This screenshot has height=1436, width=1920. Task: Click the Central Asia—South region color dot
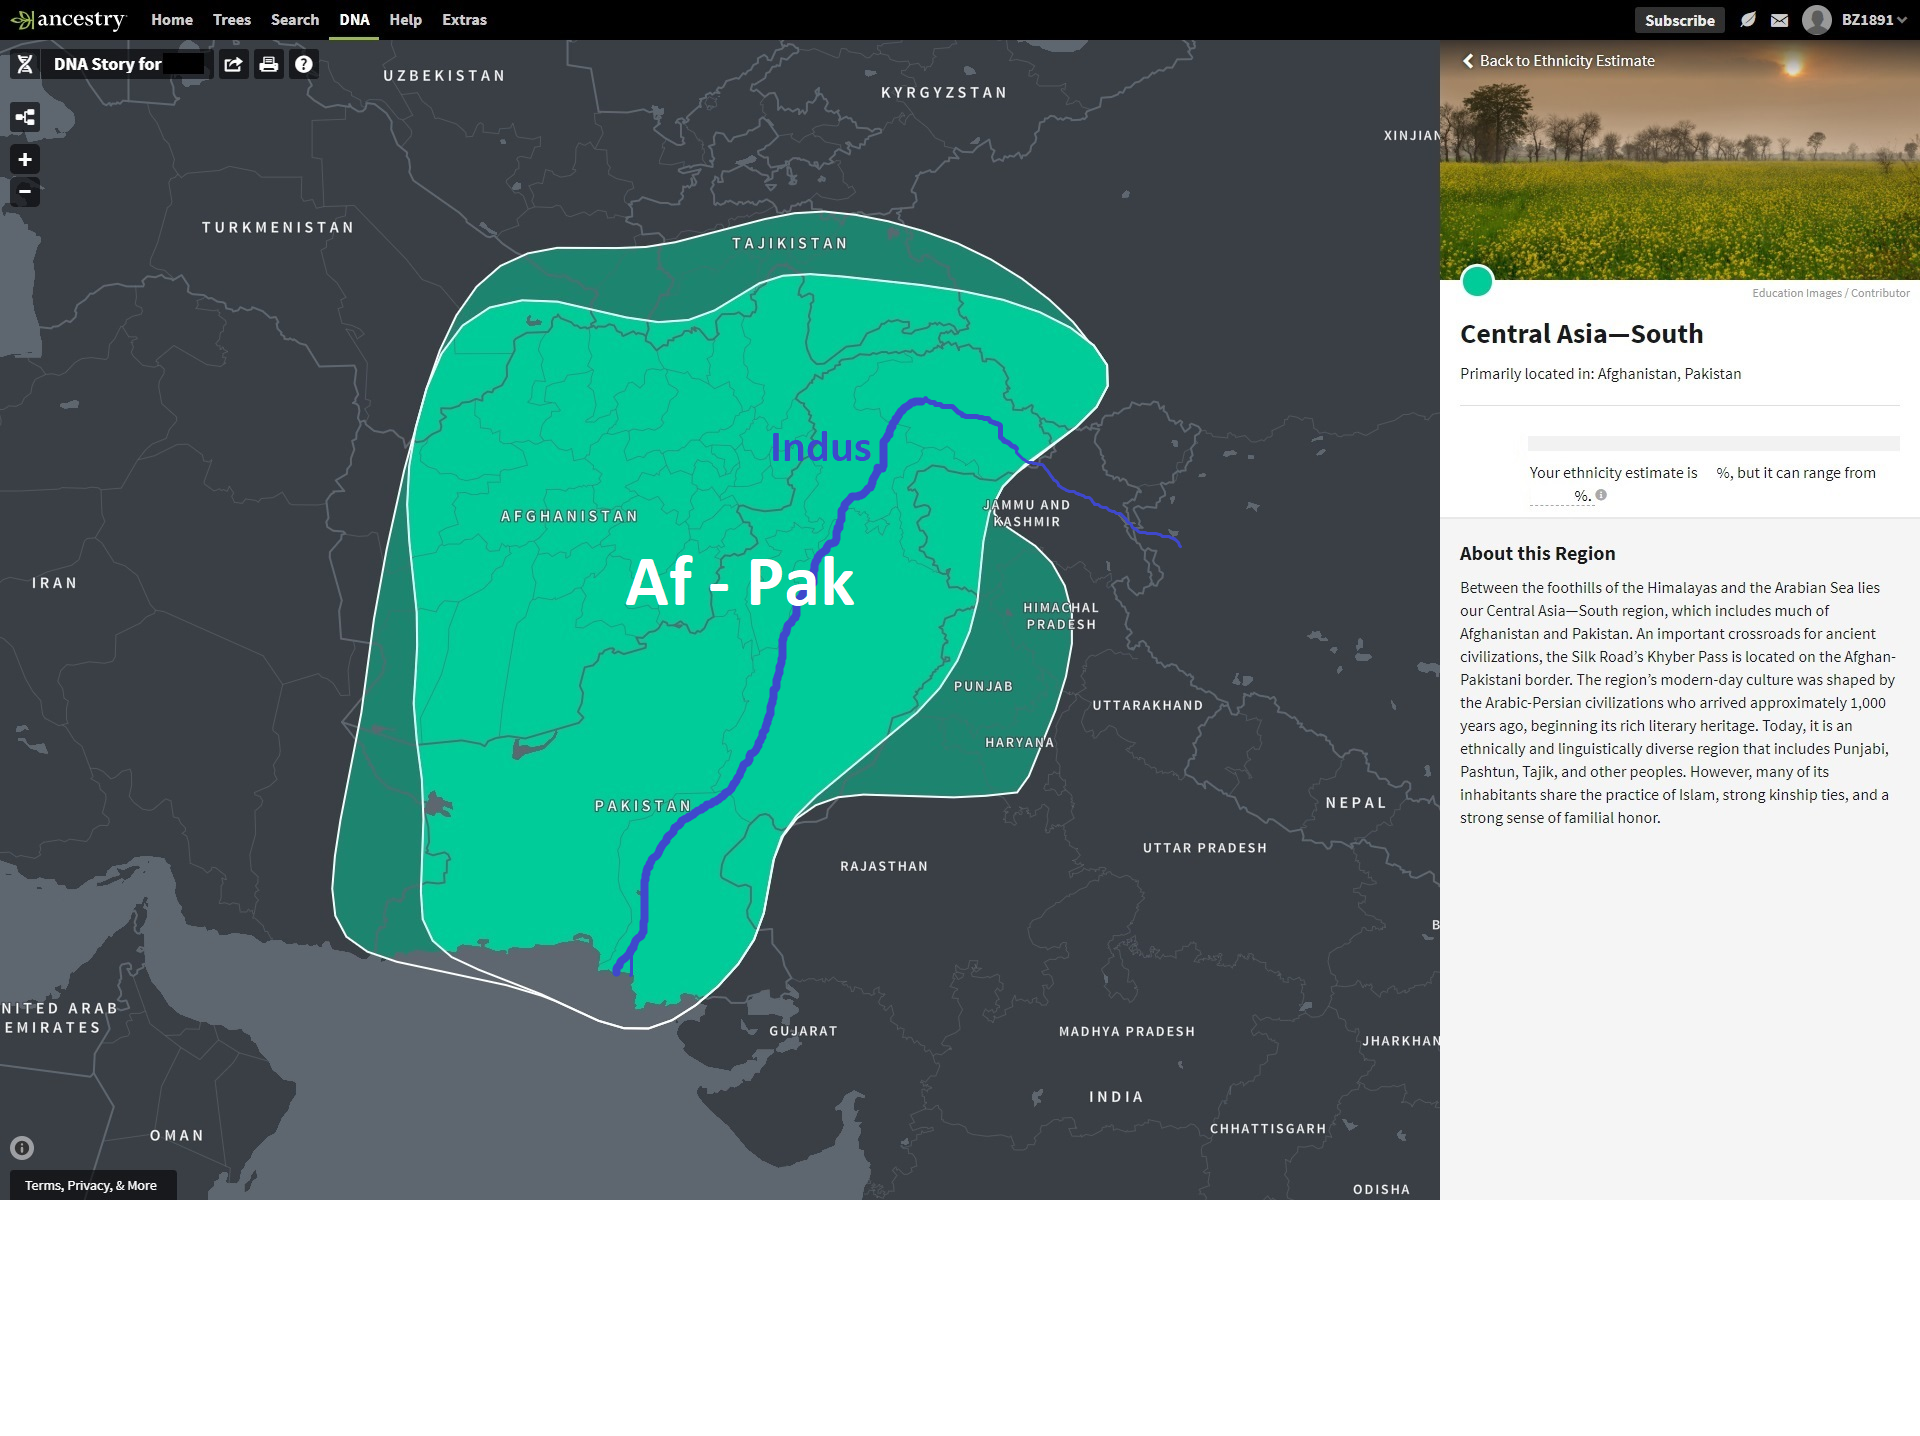(1477, 281)
